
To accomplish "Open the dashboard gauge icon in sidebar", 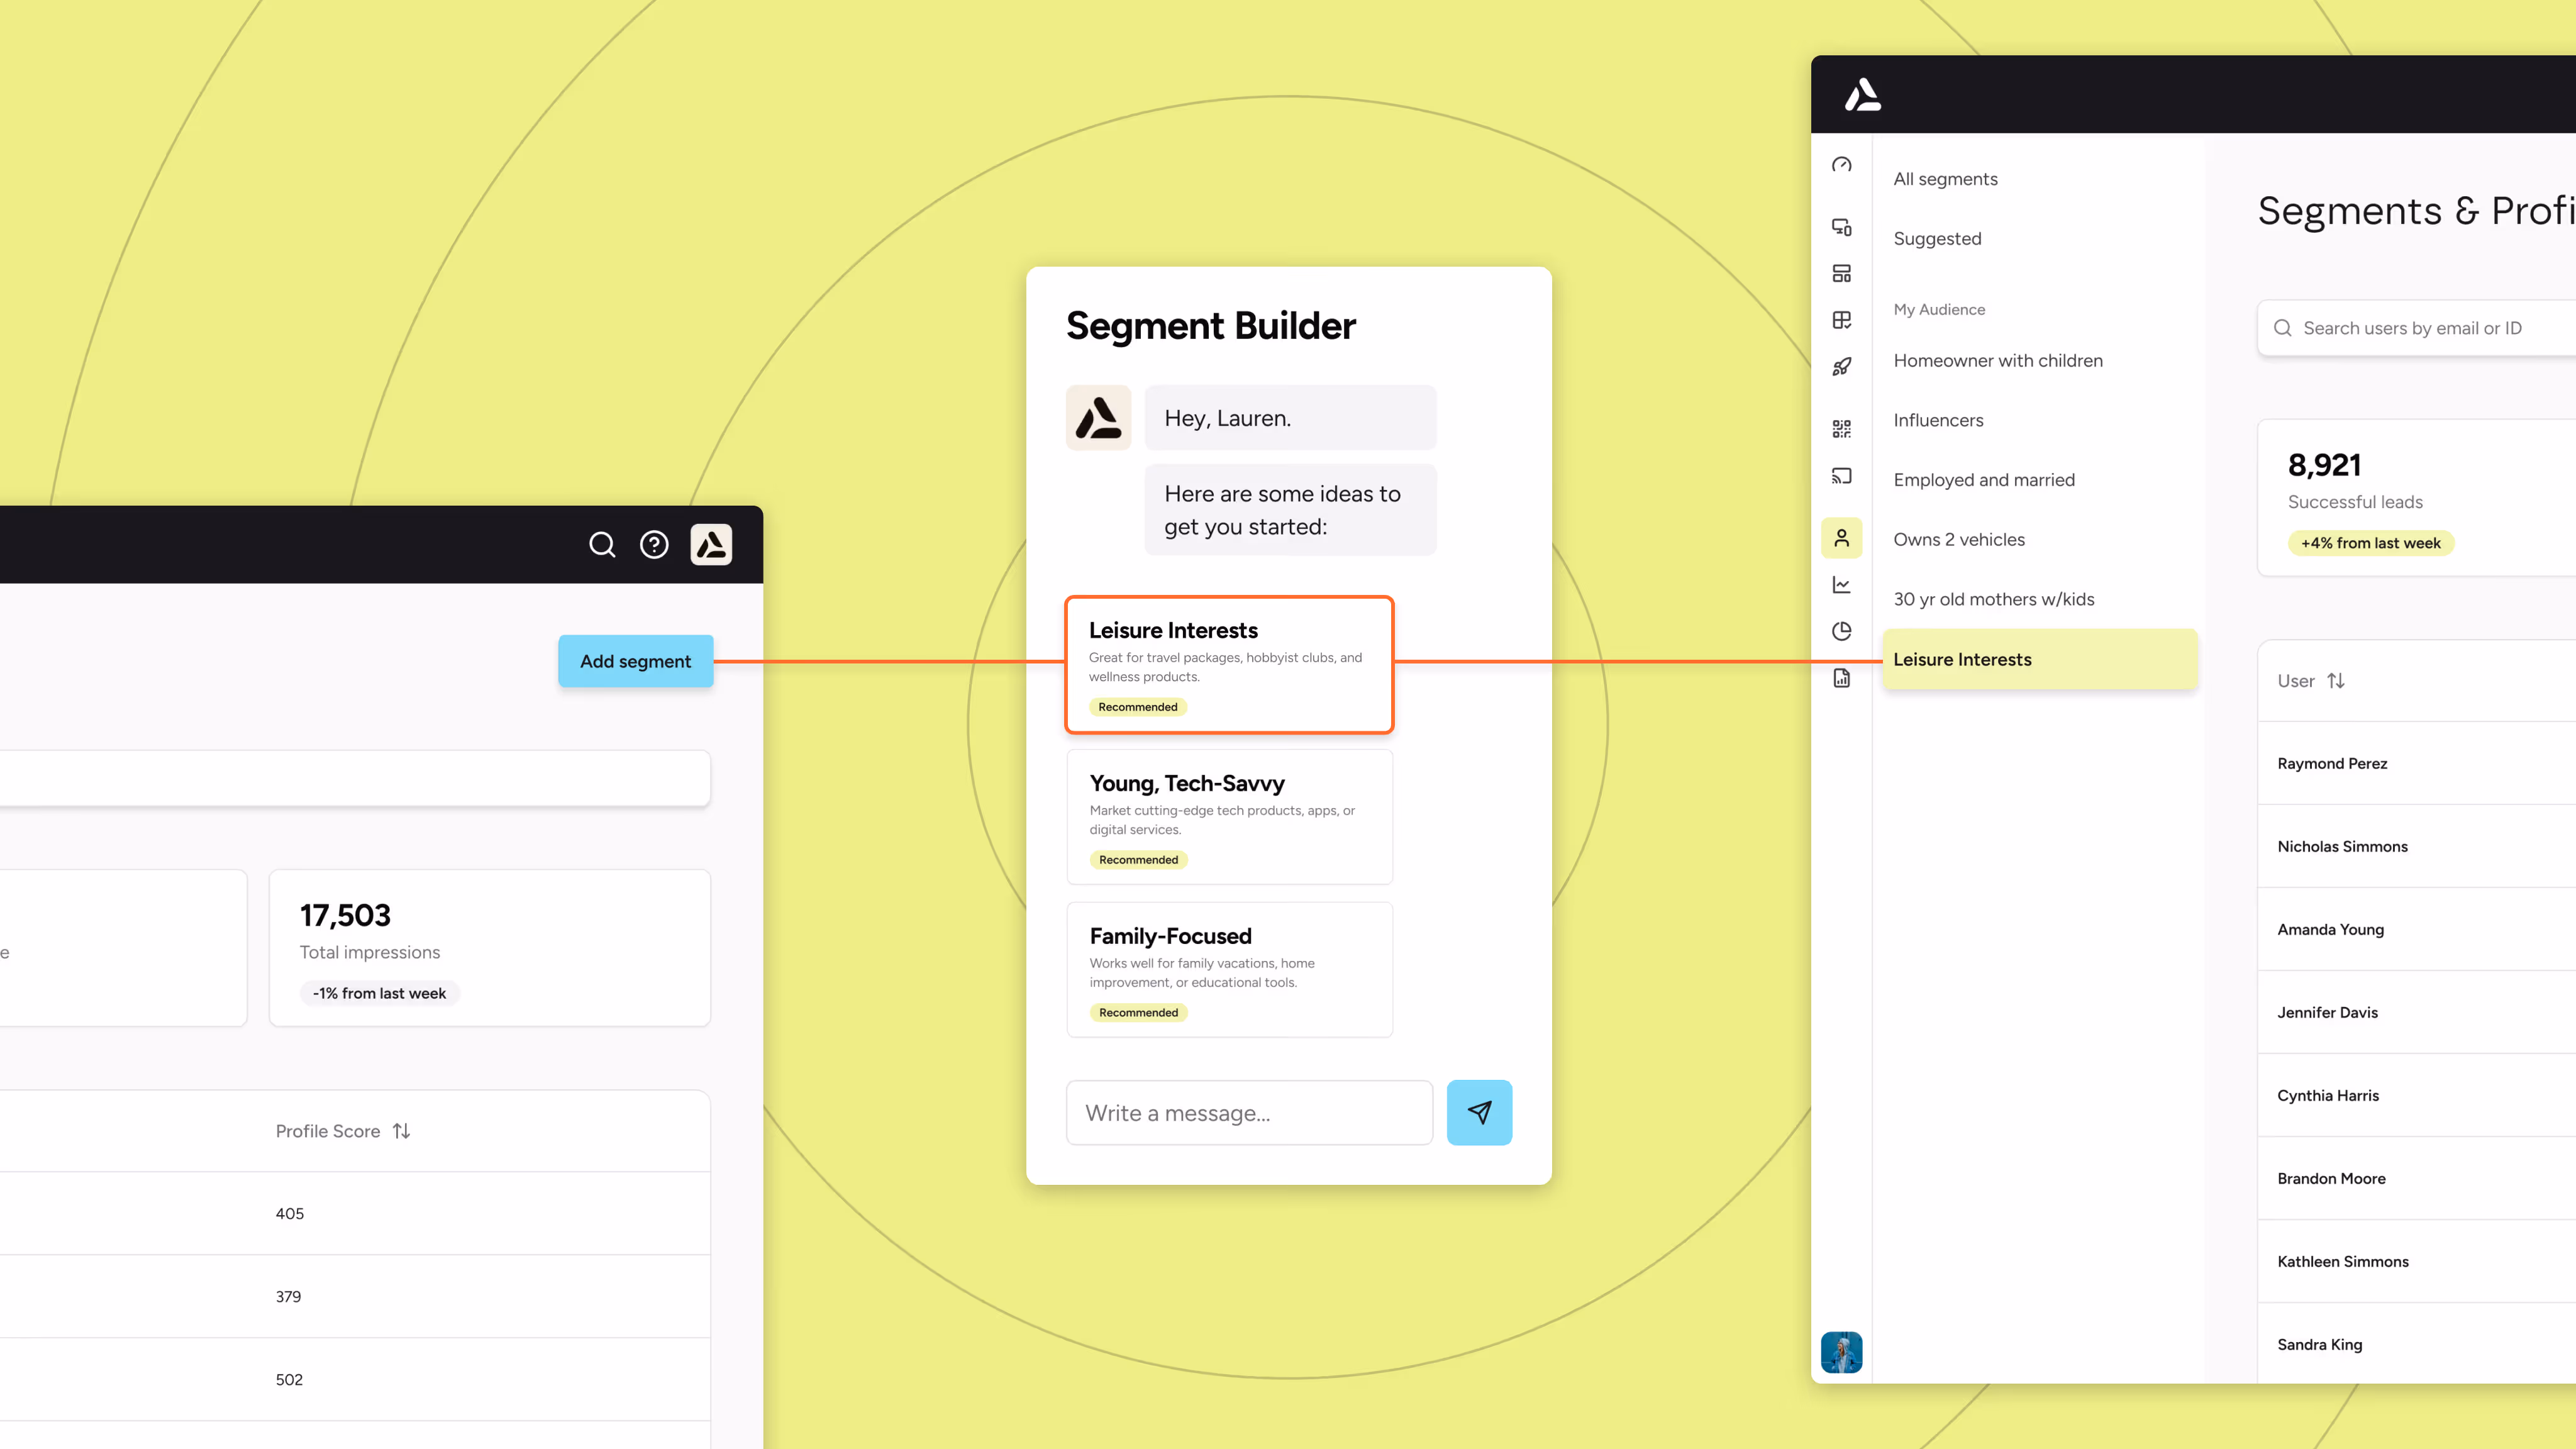I will [1841, 165].
